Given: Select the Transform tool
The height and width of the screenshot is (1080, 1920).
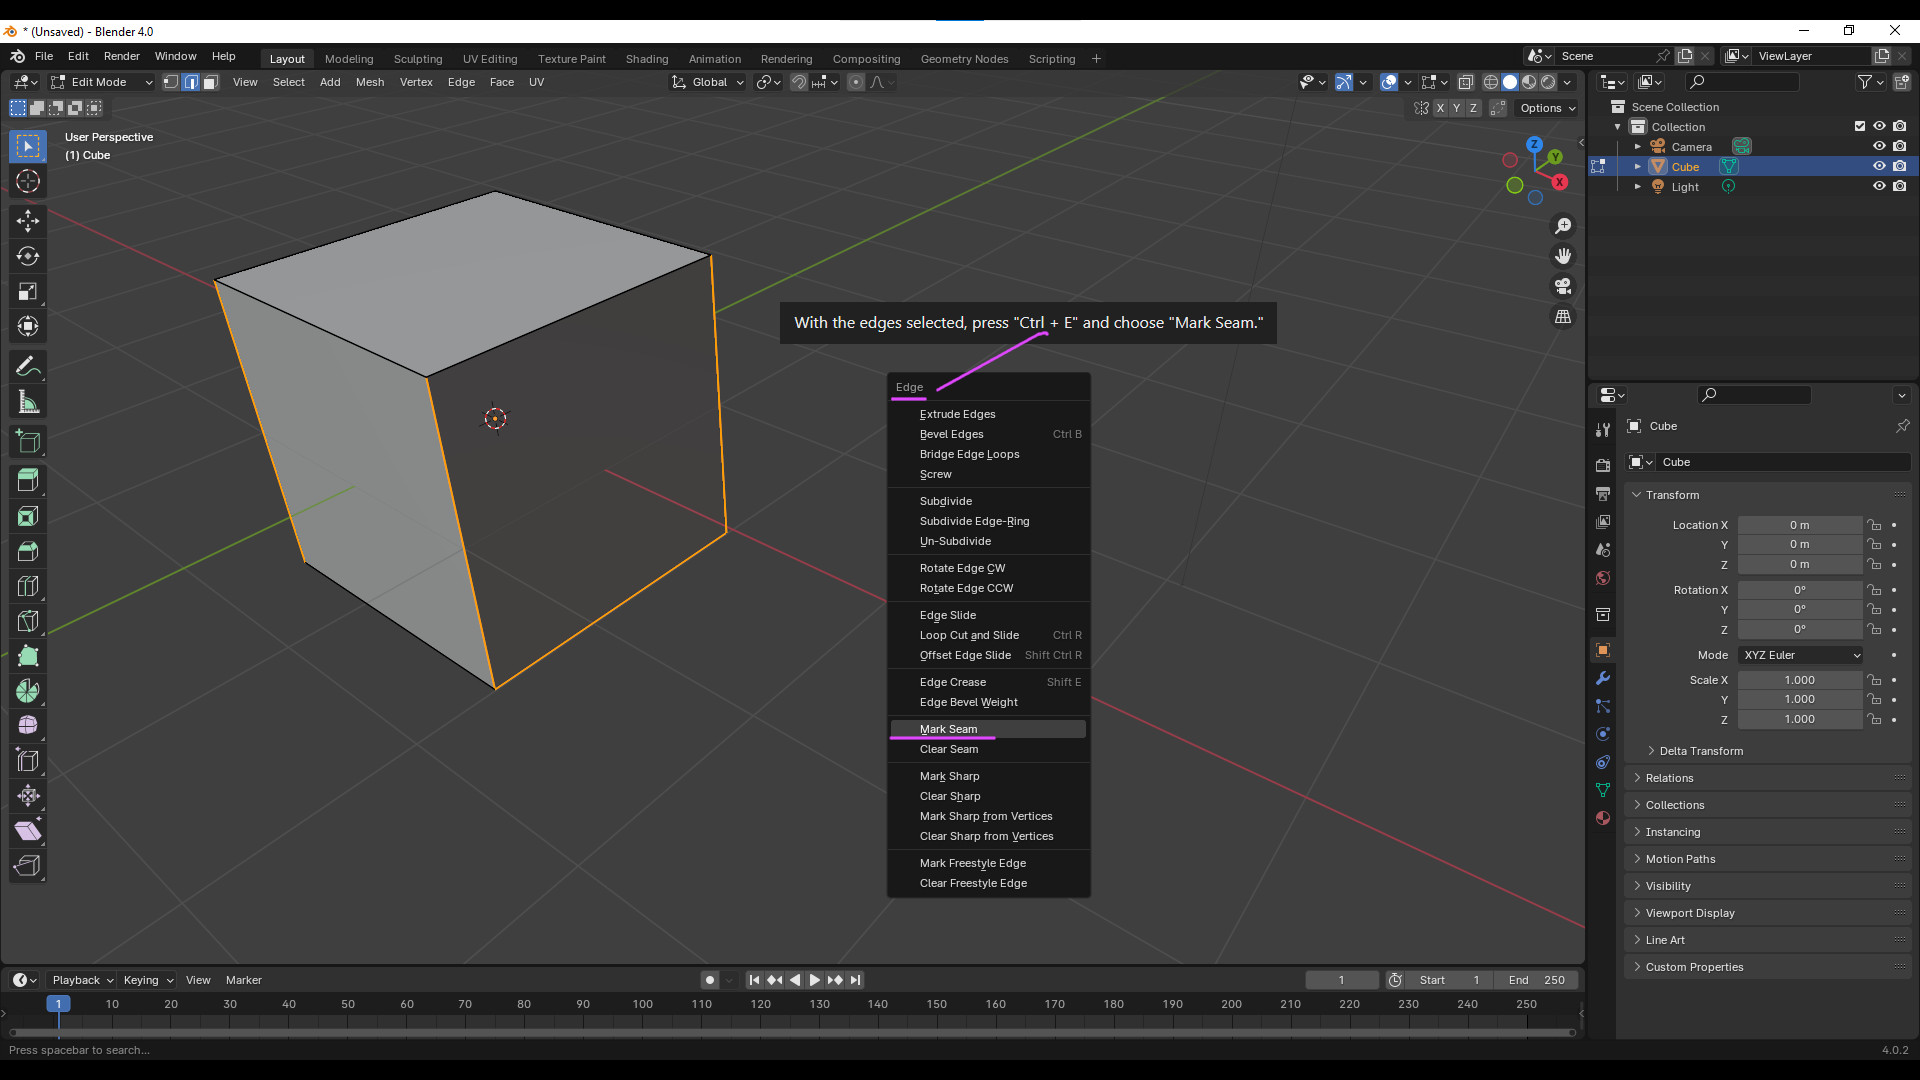Looking at the screenshot, I should [28, 326].
